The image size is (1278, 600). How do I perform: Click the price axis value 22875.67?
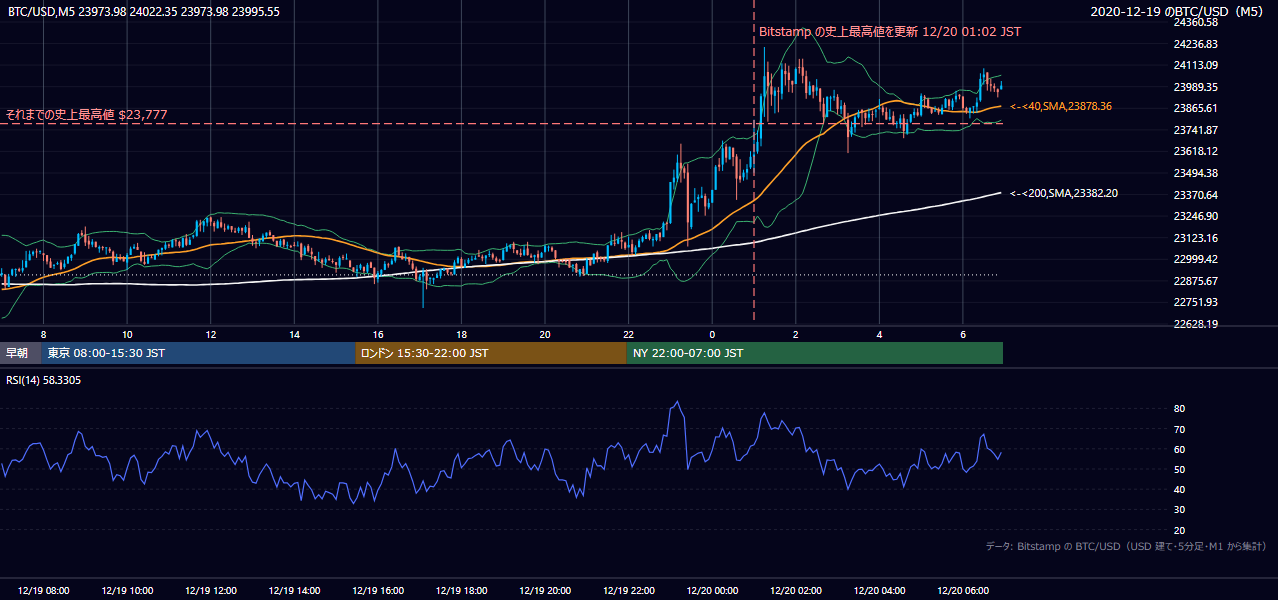(x=1195, y=281)
